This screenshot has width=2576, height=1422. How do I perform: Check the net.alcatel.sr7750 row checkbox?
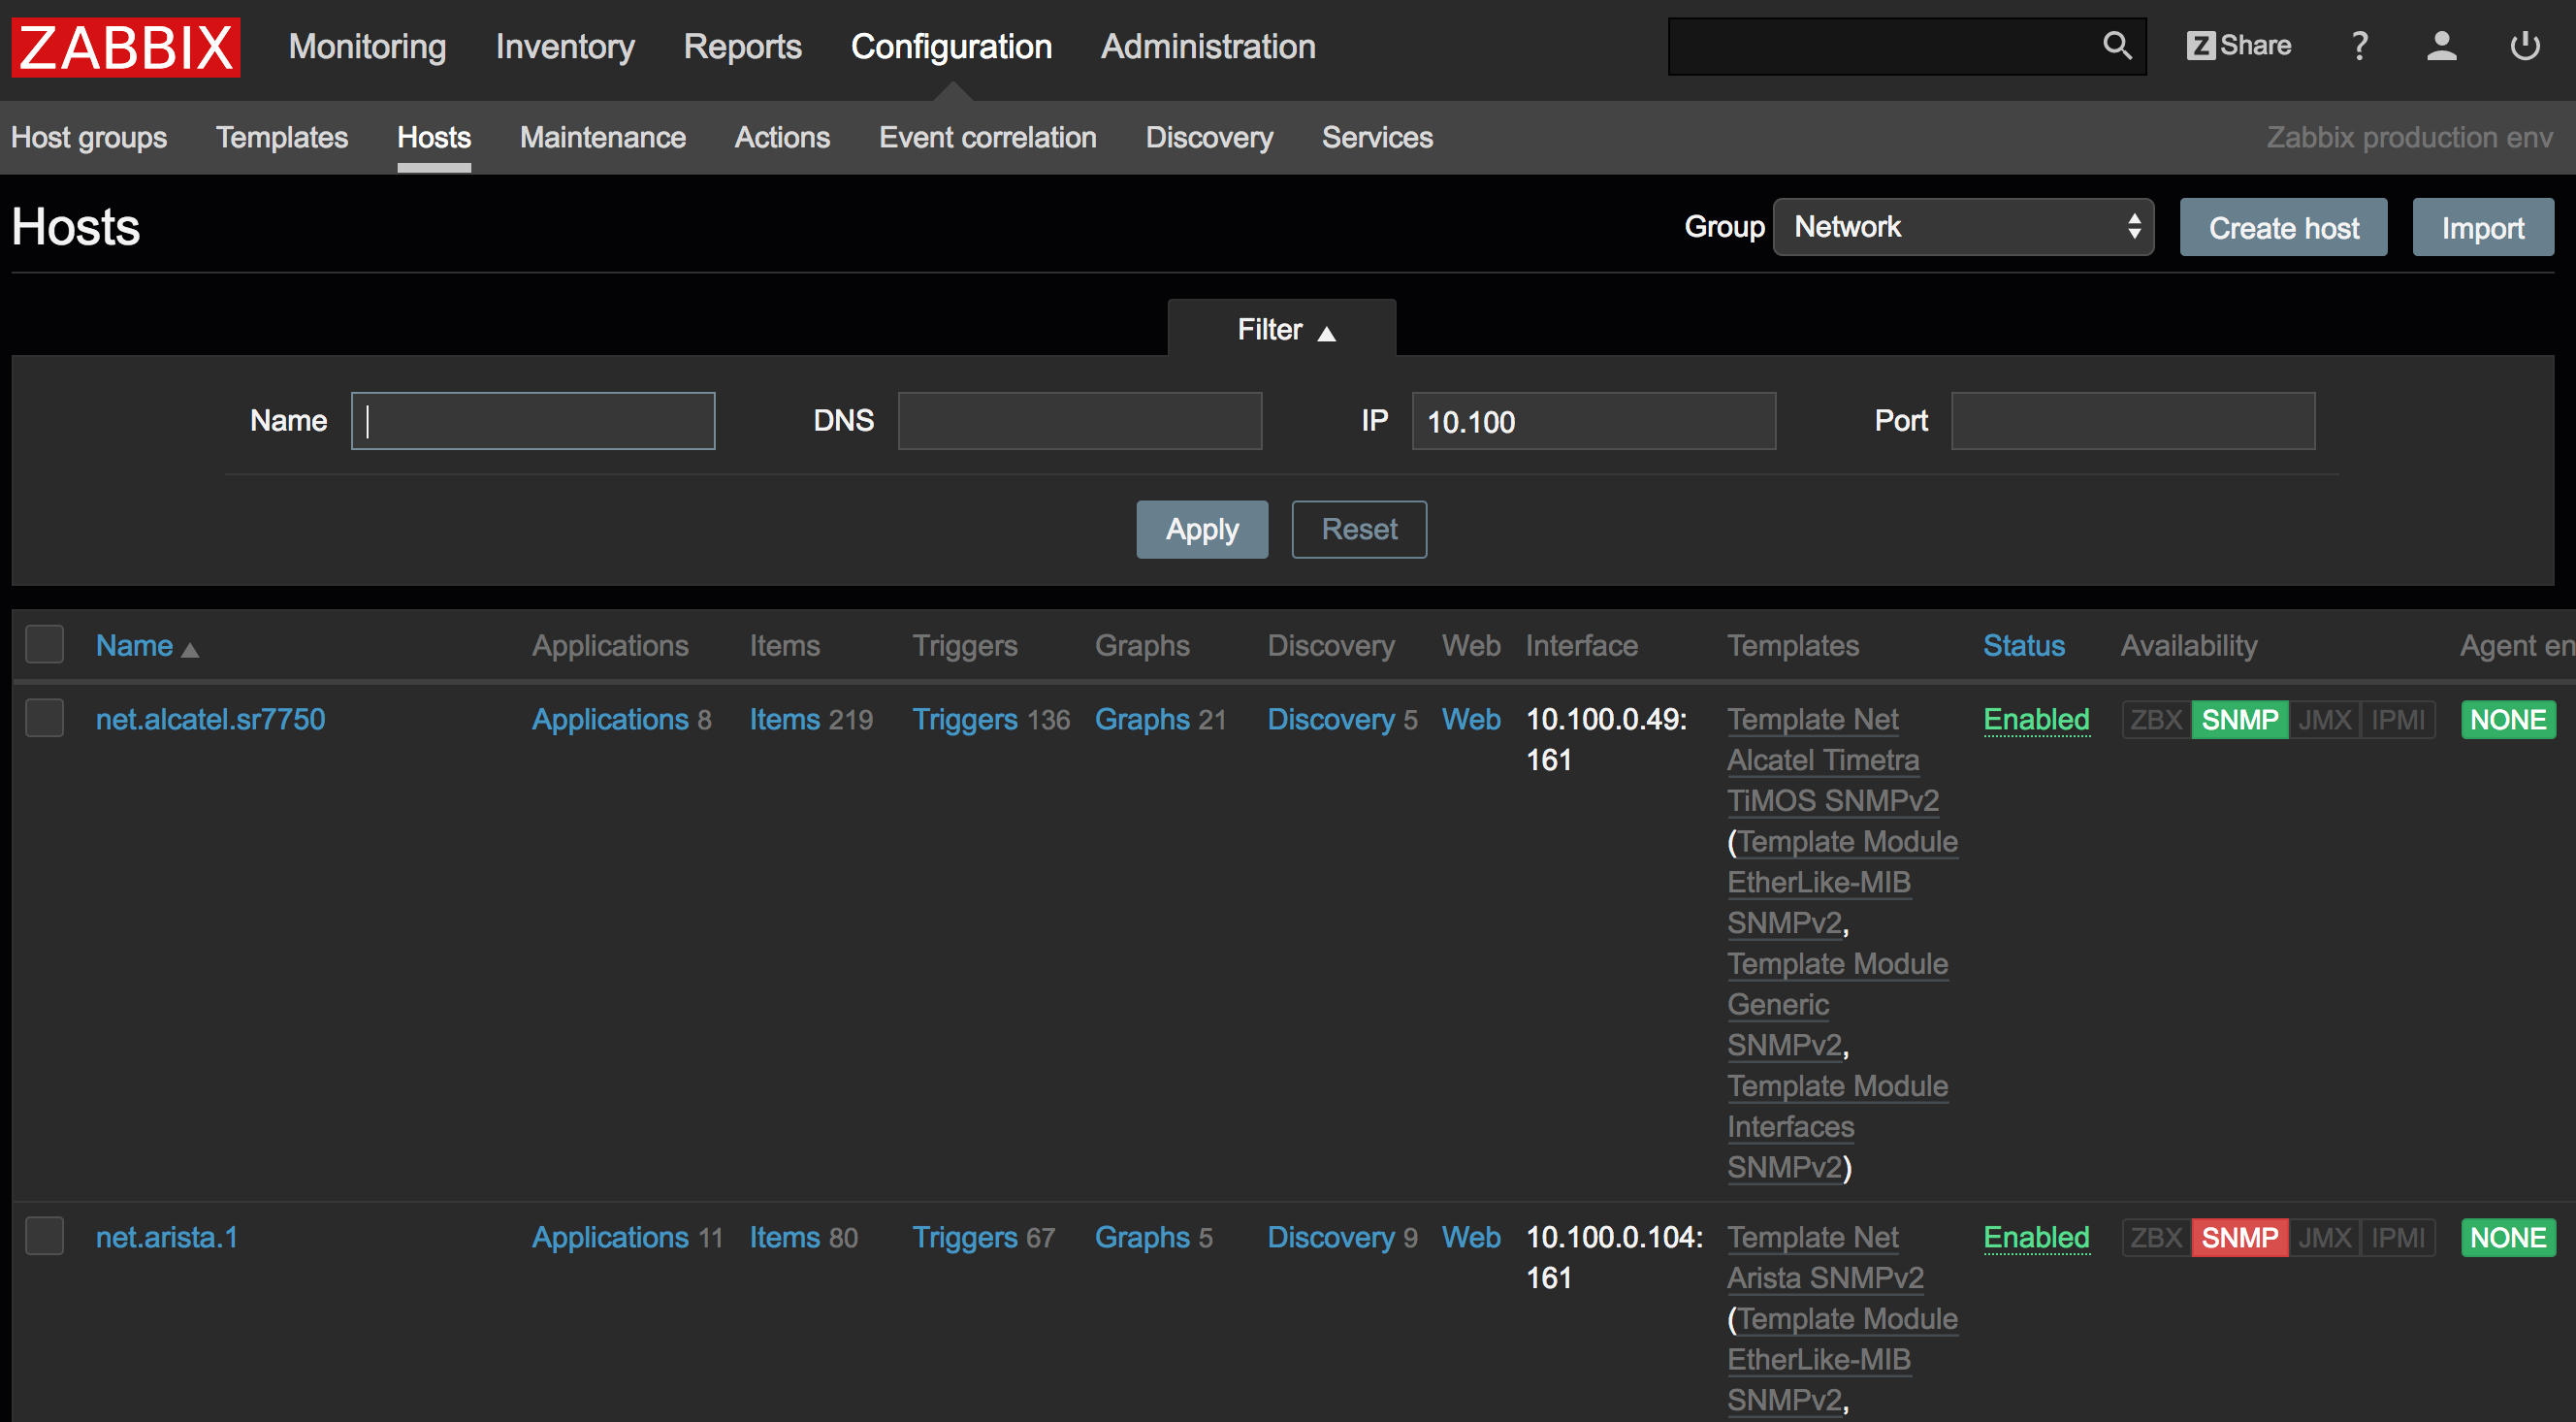click(45, 718)
